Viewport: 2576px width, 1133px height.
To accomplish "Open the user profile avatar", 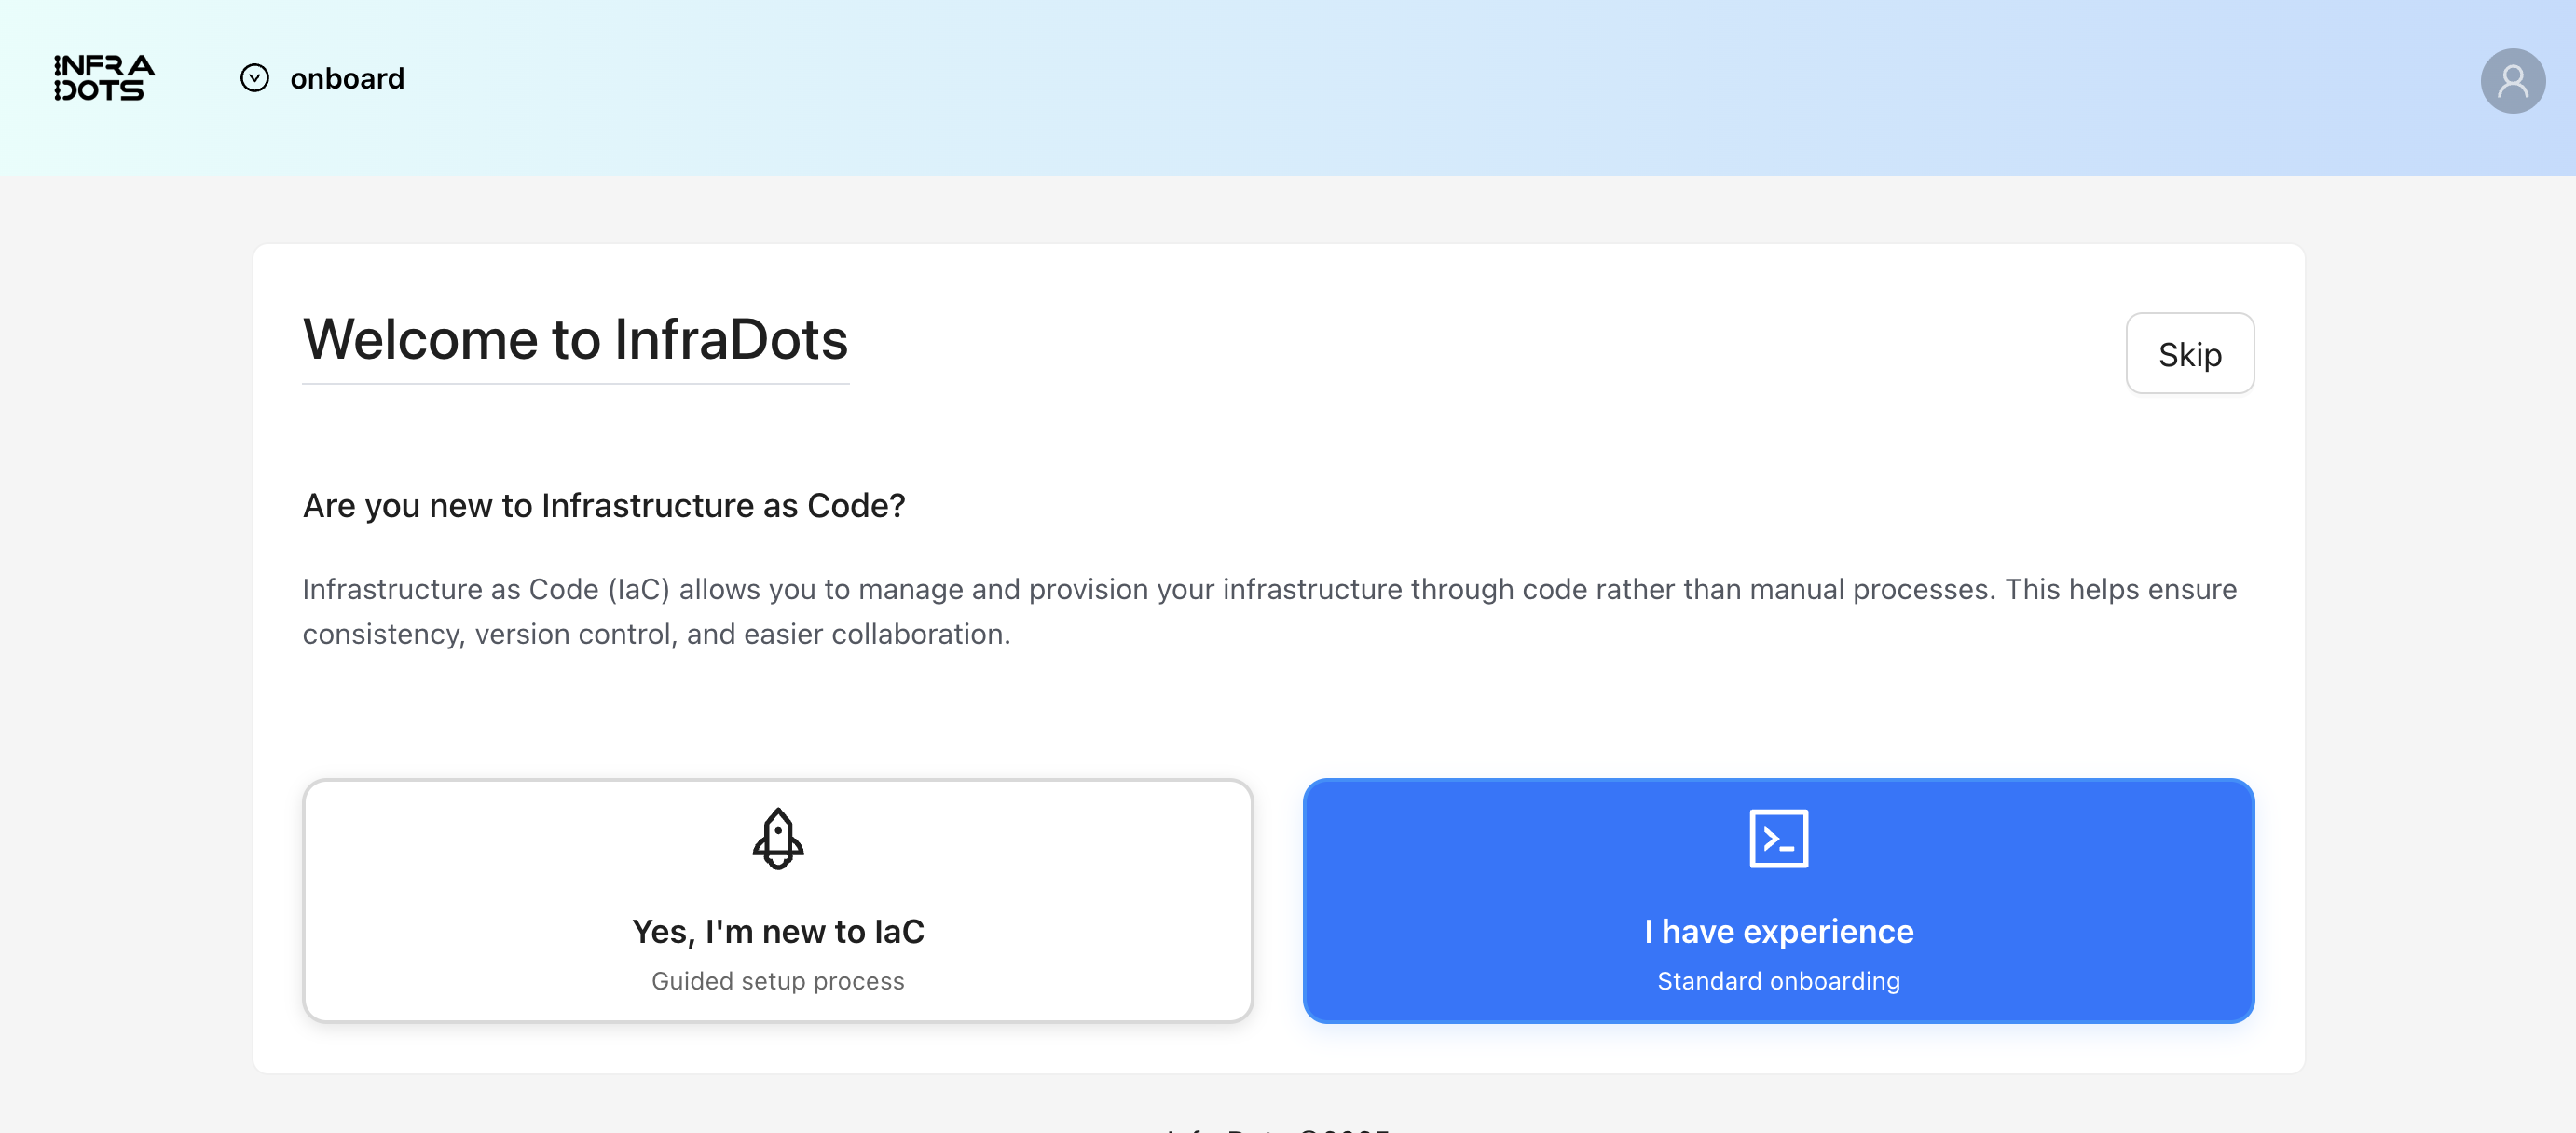I will click(x=2511, y=81).
